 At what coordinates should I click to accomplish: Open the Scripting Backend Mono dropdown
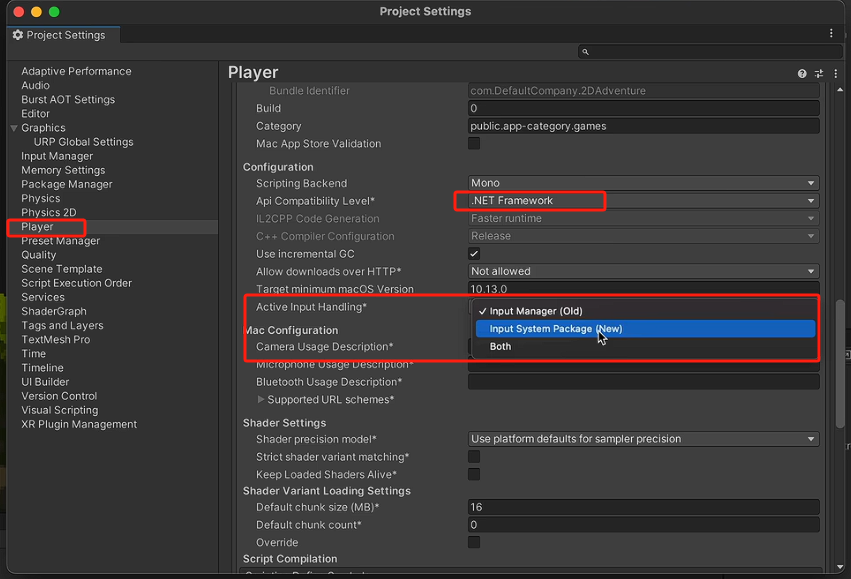(x=644, y=183)
